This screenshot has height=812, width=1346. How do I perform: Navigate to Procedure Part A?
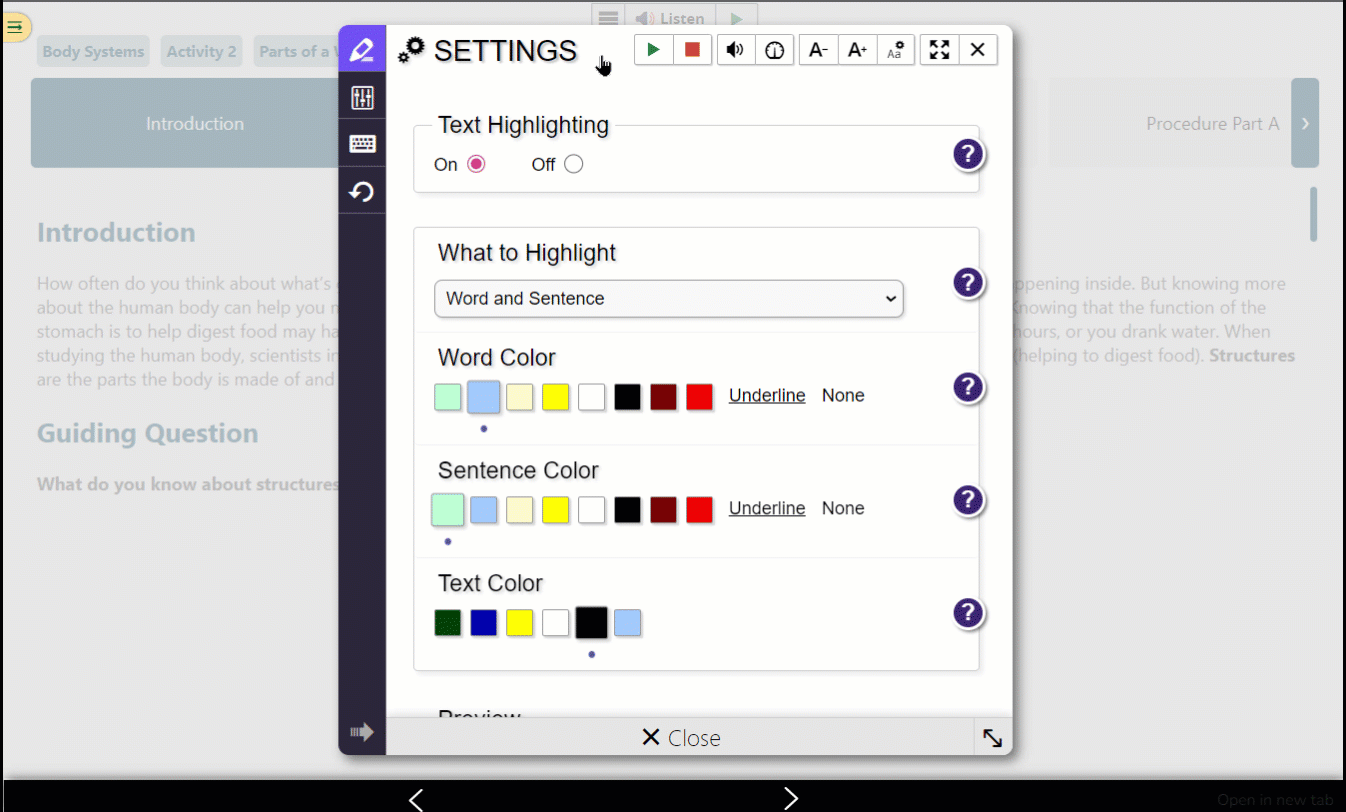(x=1213, y=123)
